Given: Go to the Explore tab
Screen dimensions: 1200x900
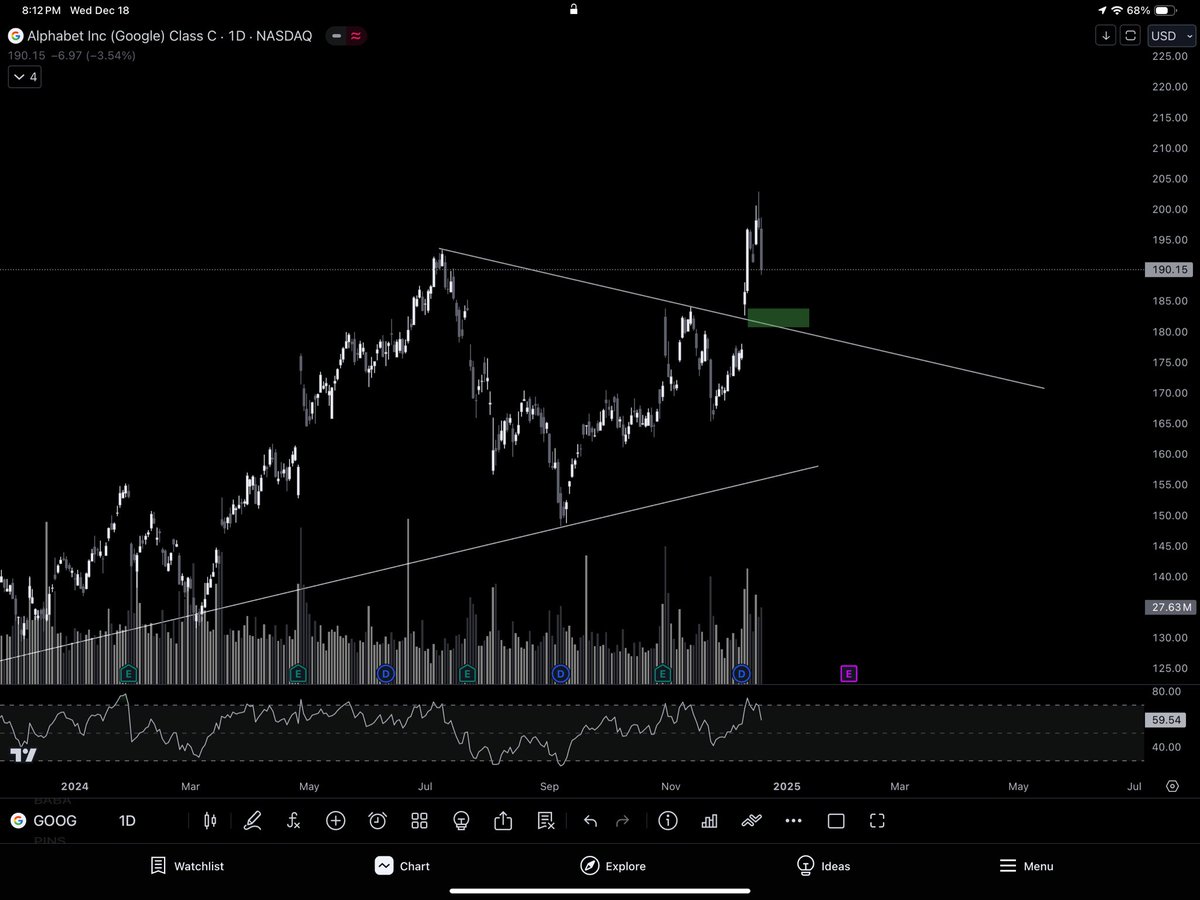Looking at the screenshot, I should [x=613, y=866].
